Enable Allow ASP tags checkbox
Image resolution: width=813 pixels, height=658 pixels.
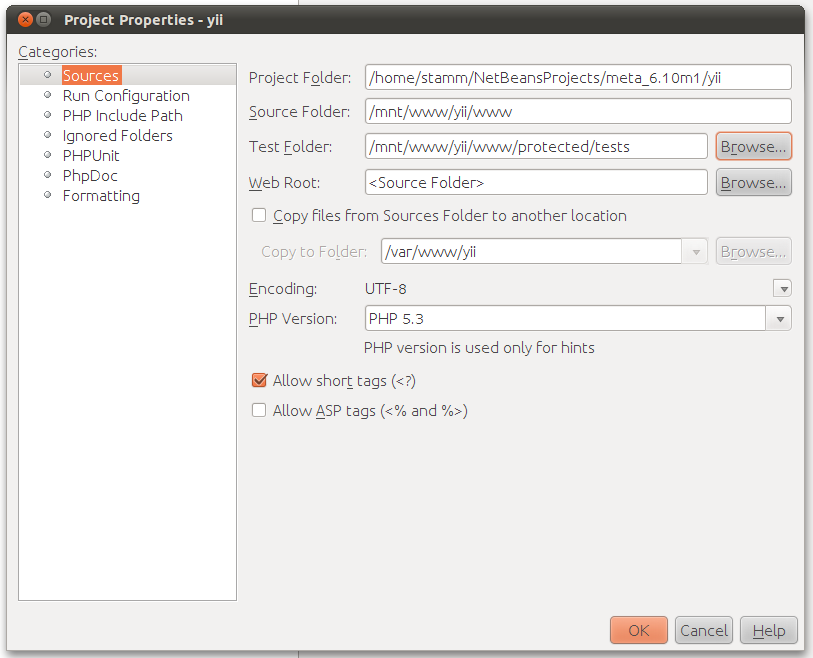(x=259, y=410)
